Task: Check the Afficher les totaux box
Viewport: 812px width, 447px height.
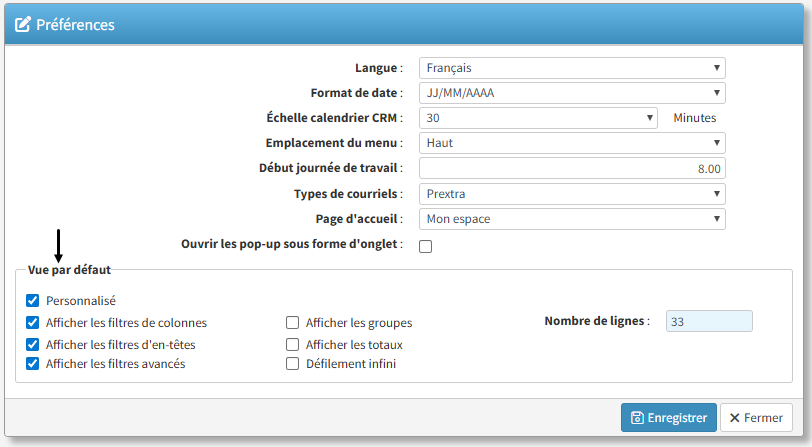Action: [293, 344]
